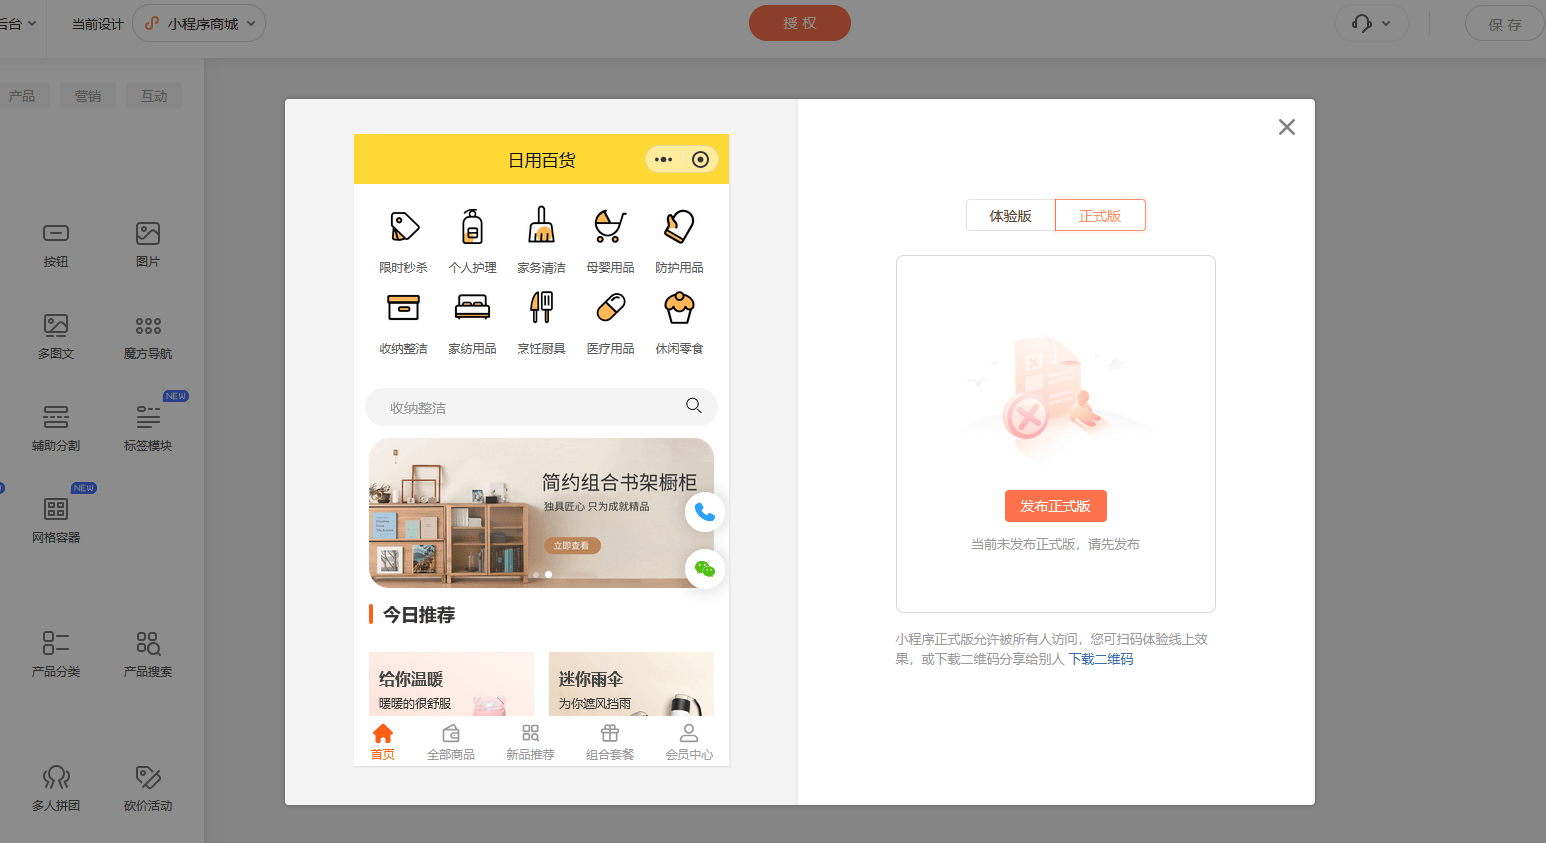Click the green WeChat floating icon
The image size is (1546, 843).
(705, 569)
